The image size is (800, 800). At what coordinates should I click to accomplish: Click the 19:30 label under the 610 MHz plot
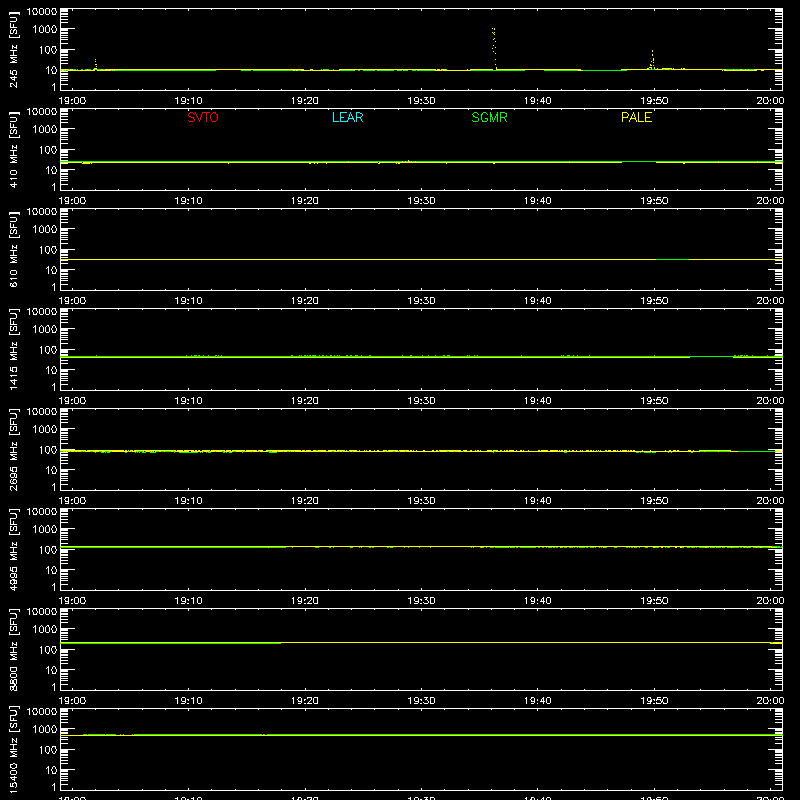(421, 301)
